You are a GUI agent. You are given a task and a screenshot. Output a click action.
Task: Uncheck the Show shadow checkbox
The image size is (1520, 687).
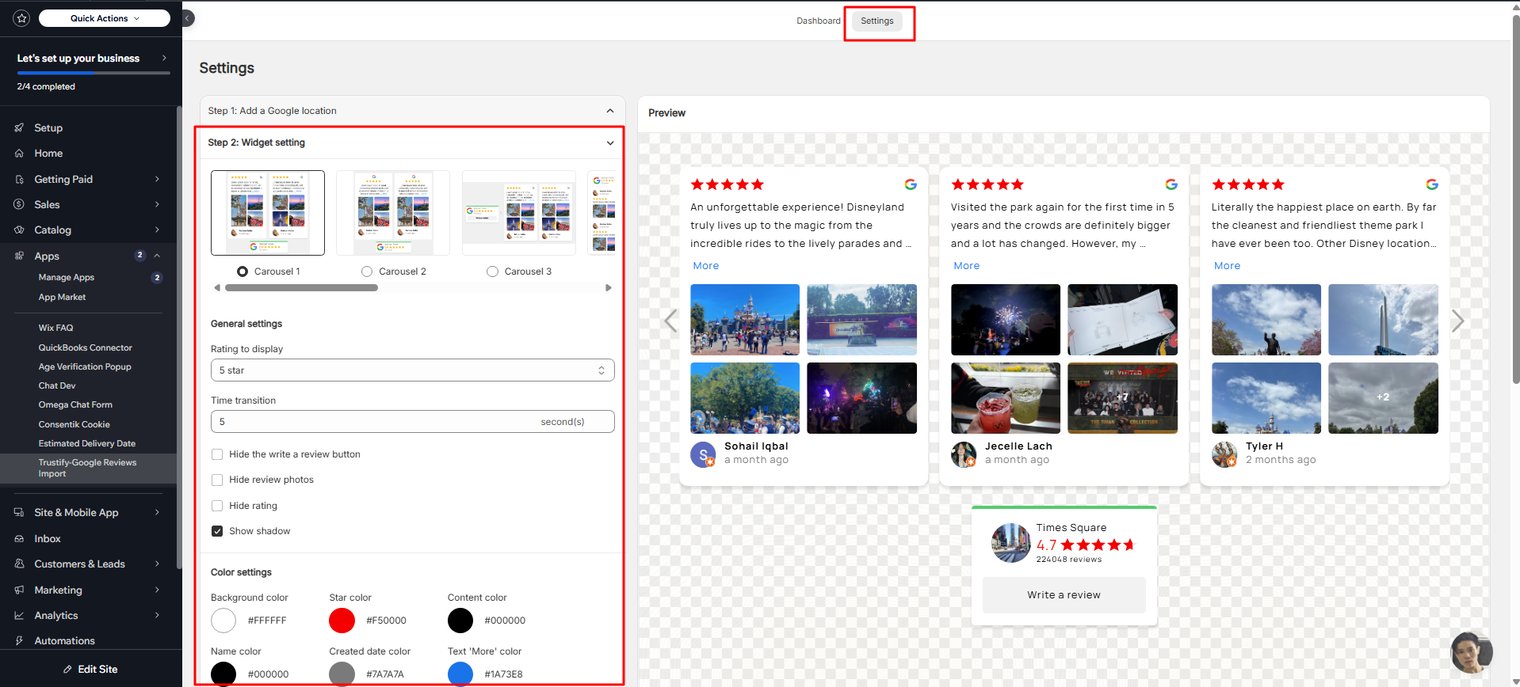click(x=217, y=531)
